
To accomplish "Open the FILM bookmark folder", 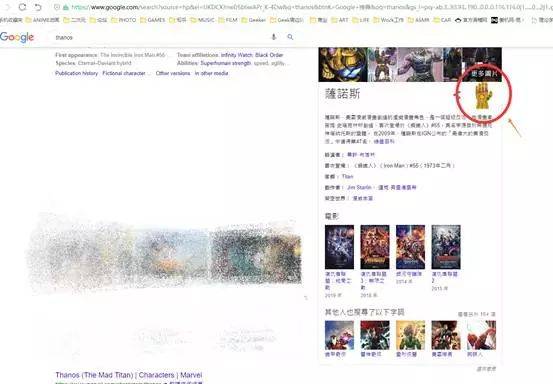I will 228,20.
